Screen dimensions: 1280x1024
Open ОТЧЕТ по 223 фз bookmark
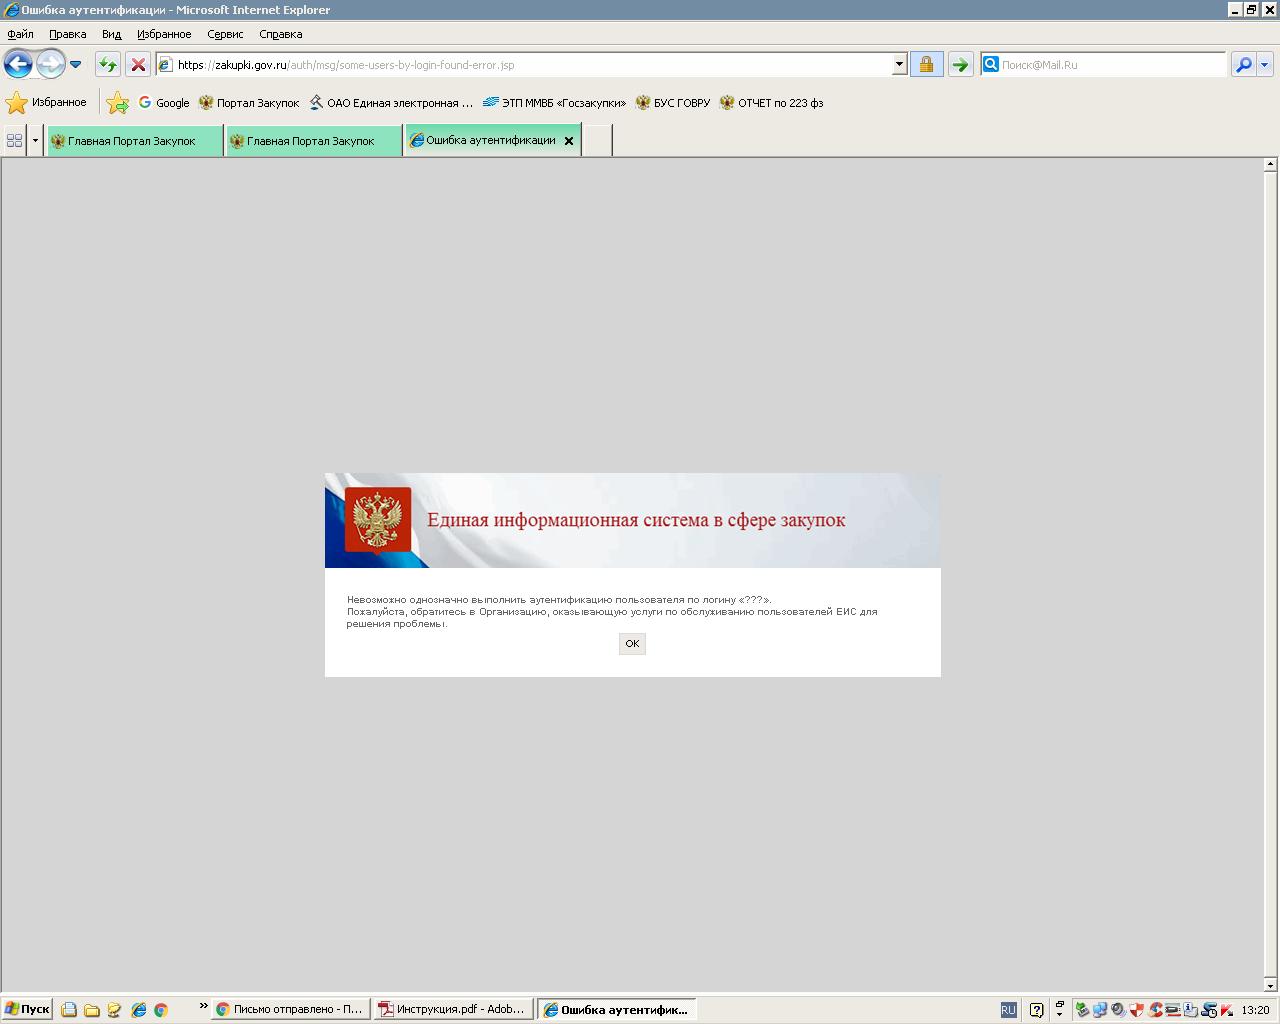(771, 103)
